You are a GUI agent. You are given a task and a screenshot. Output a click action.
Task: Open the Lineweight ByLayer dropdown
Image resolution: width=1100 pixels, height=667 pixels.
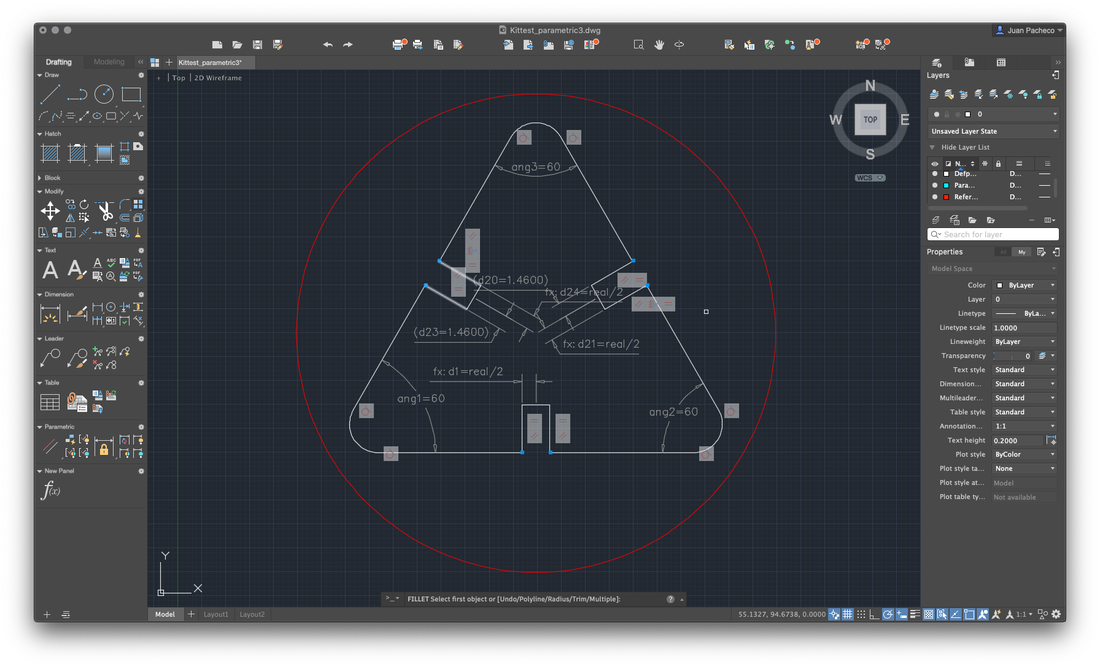[1025, 342]
